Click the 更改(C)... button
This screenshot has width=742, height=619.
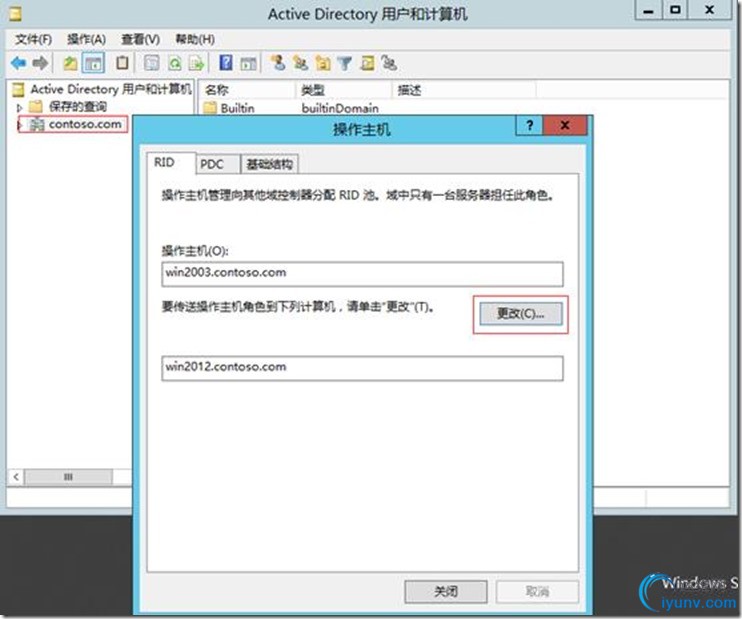click(521, 314)
